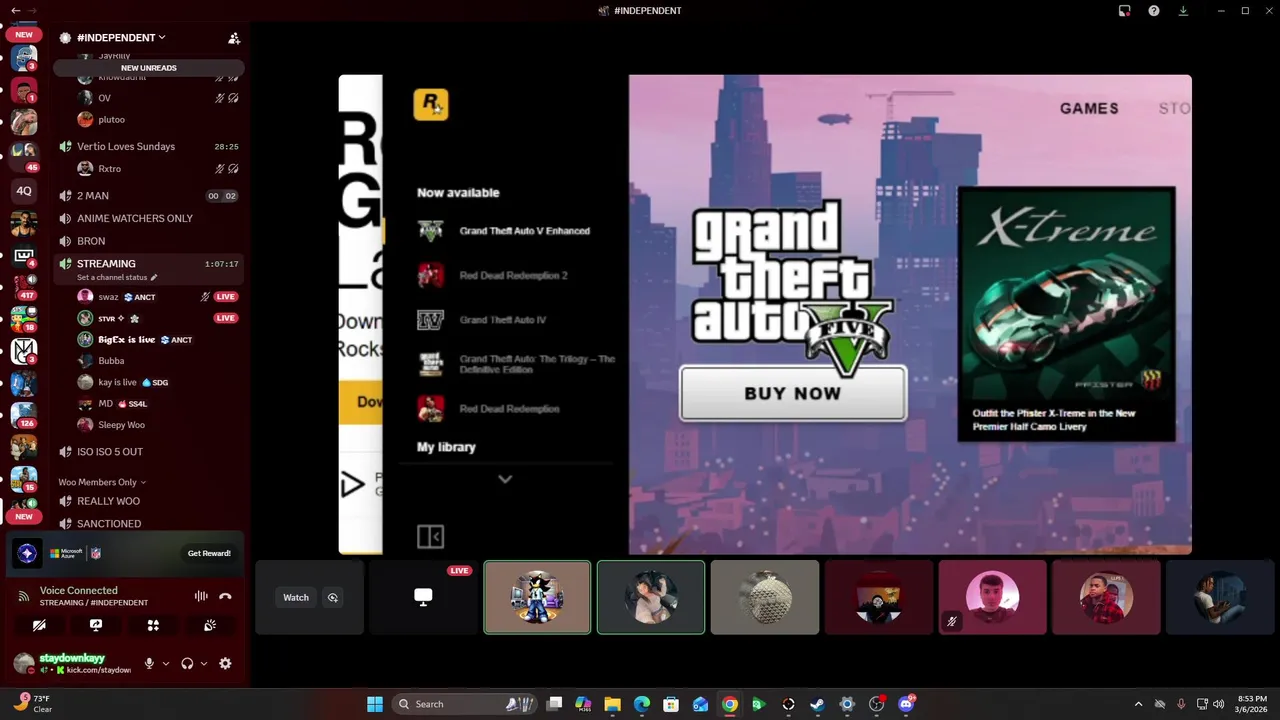Turn on camera in voice panel
The image size is (1280, 720).
point(39,625)
